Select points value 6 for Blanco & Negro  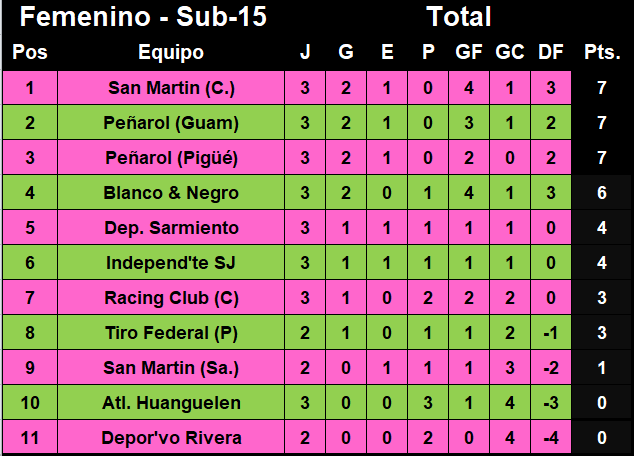[602, 192]
